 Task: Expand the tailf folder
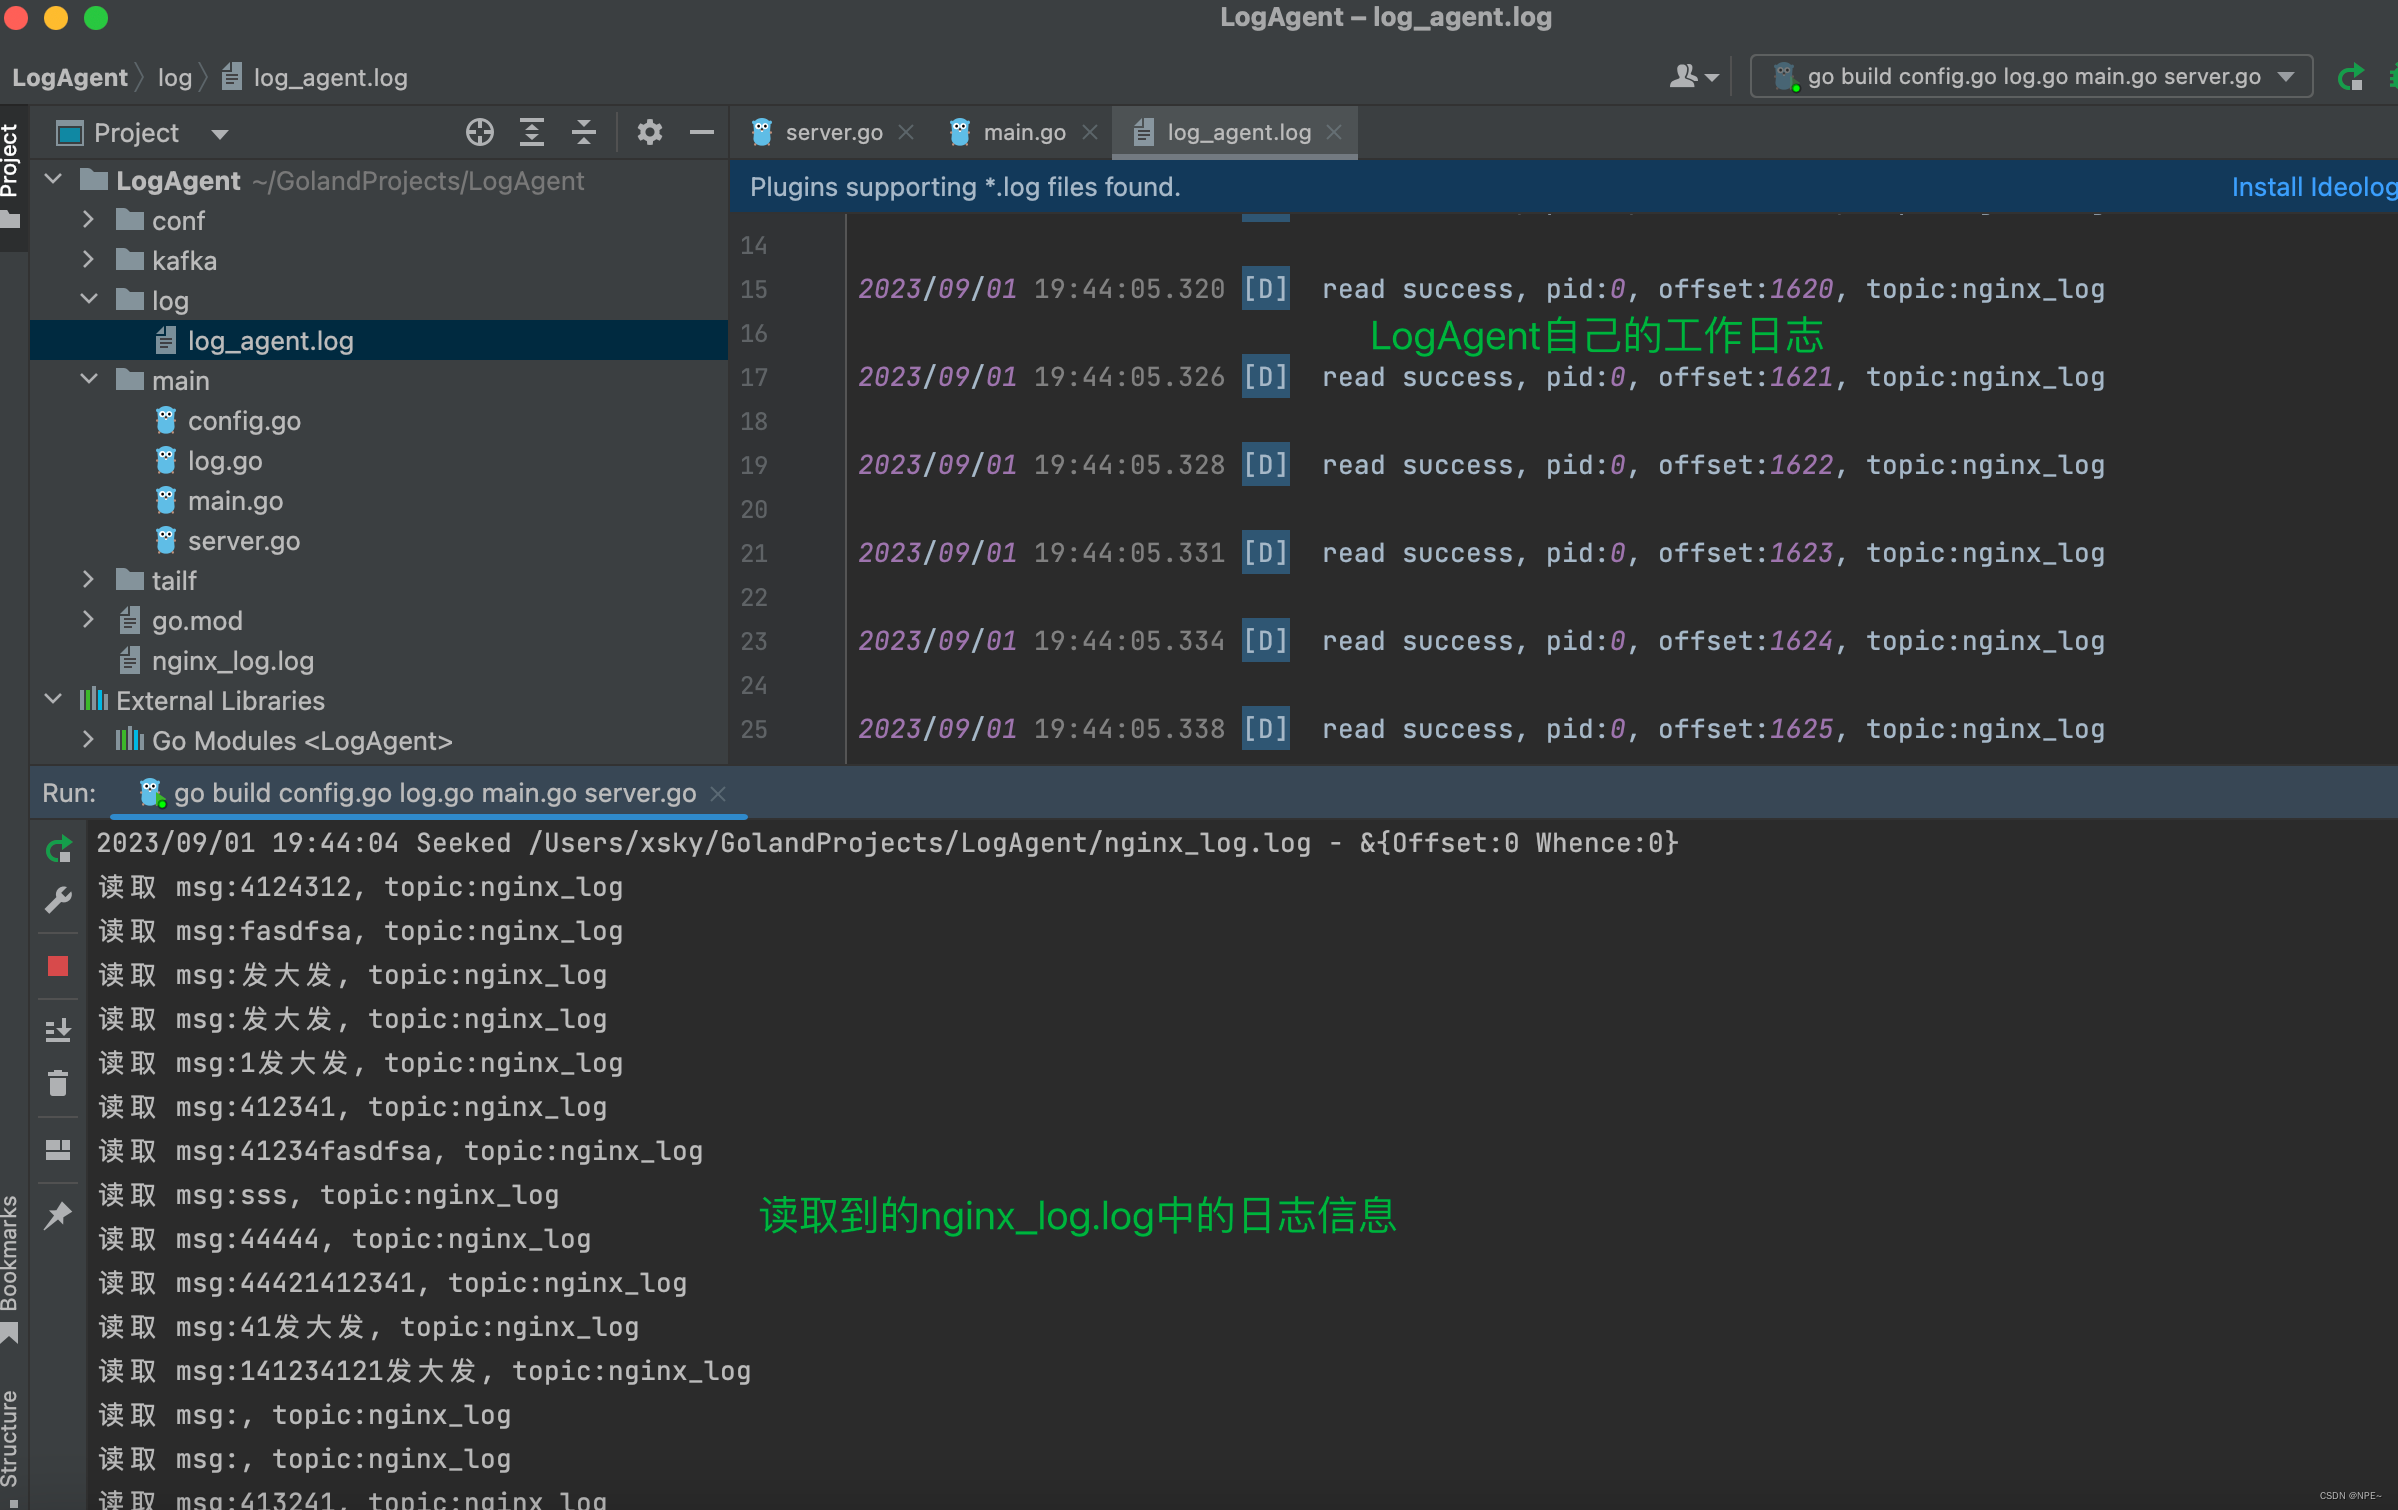tap(87, 580)
